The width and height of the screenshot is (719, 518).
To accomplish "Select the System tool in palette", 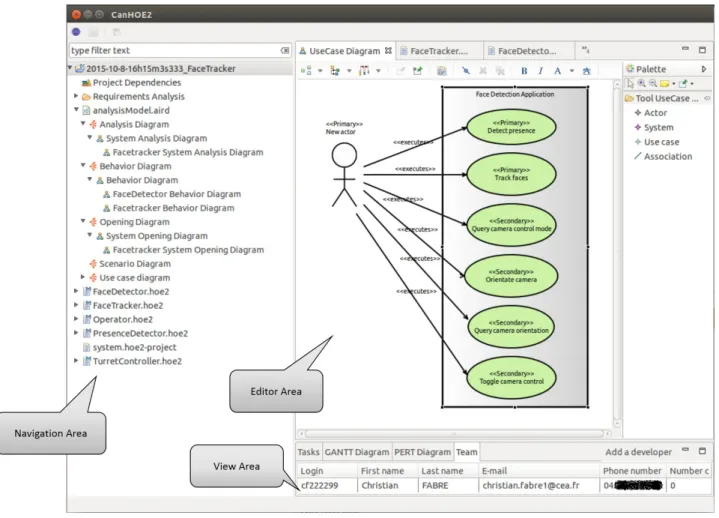I will 654,127.
